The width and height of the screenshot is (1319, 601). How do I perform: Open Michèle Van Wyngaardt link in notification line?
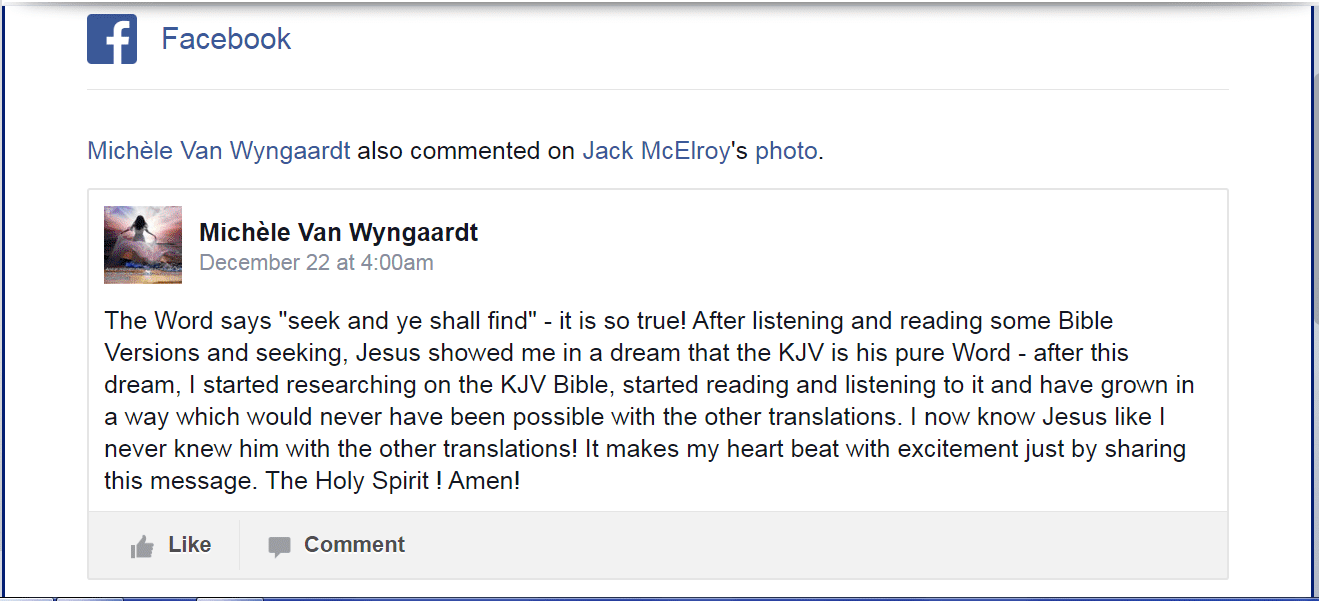point(219,151)
